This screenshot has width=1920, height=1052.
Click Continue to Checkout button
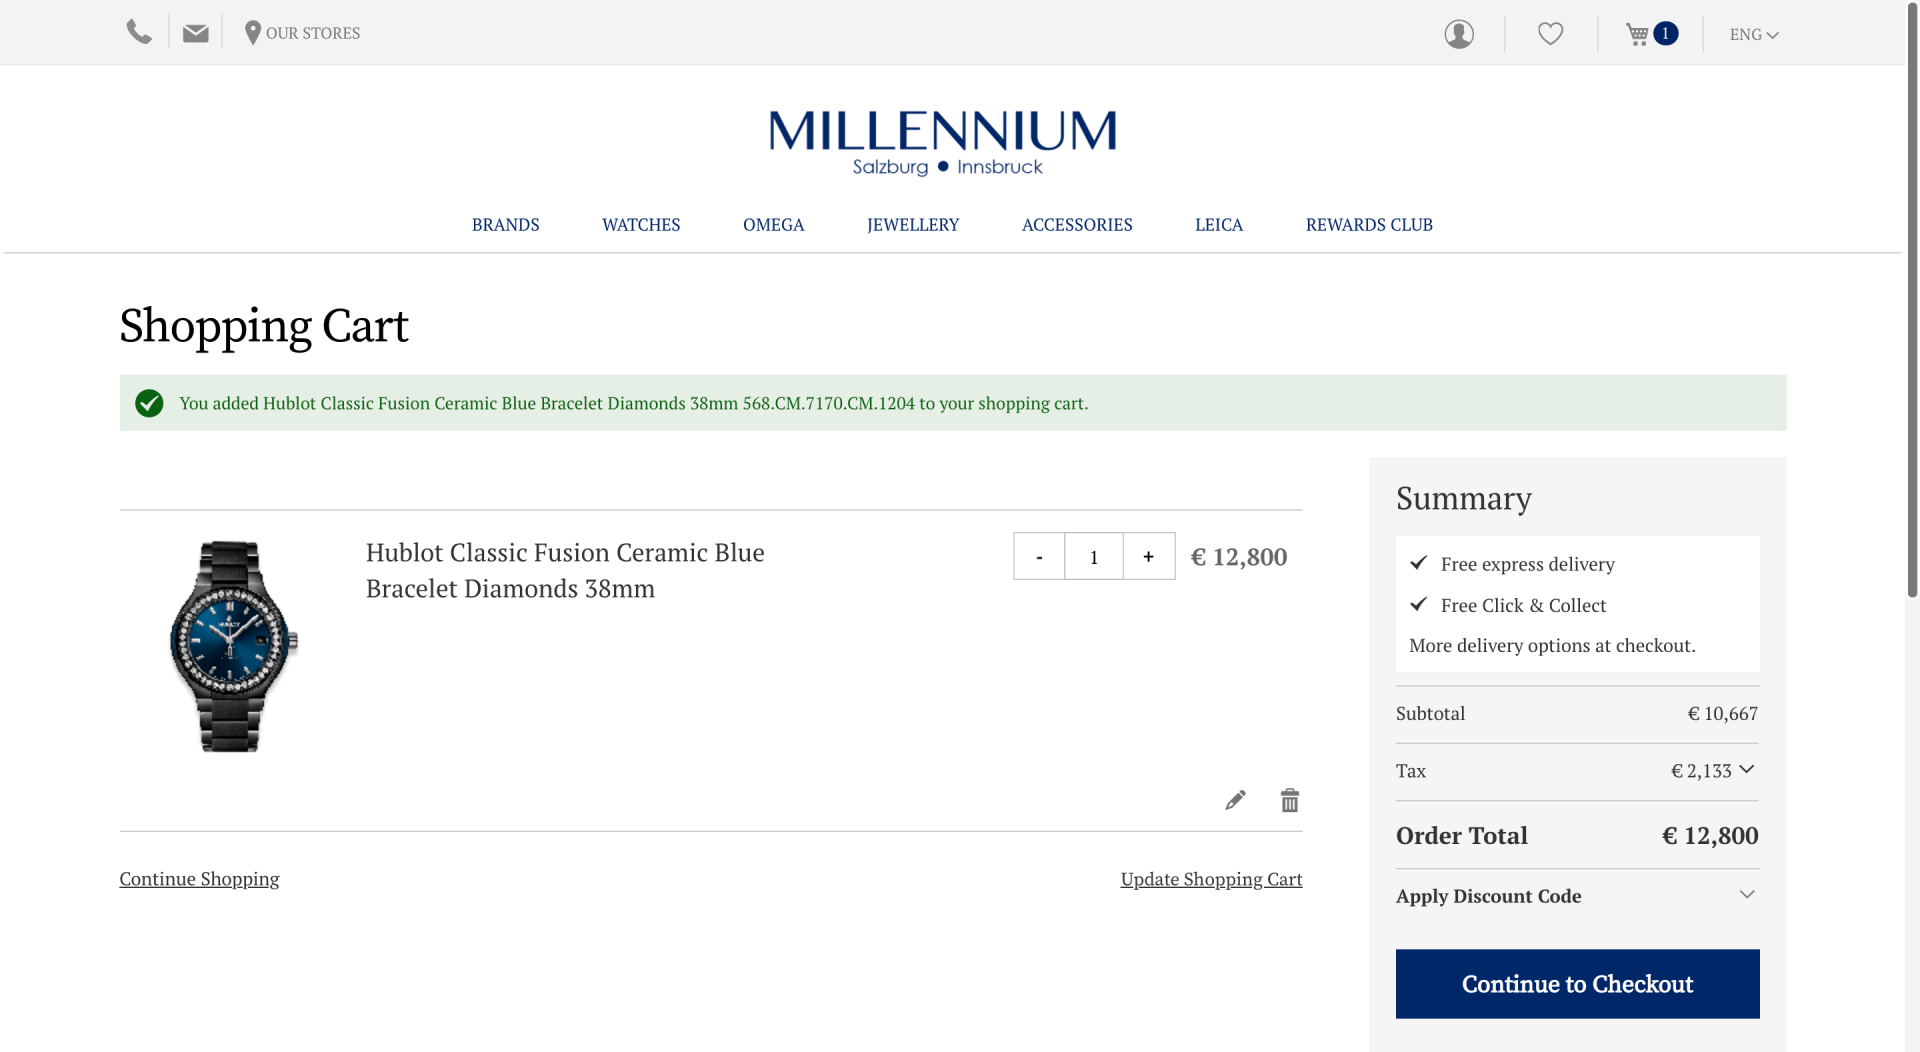point(1577,984)
